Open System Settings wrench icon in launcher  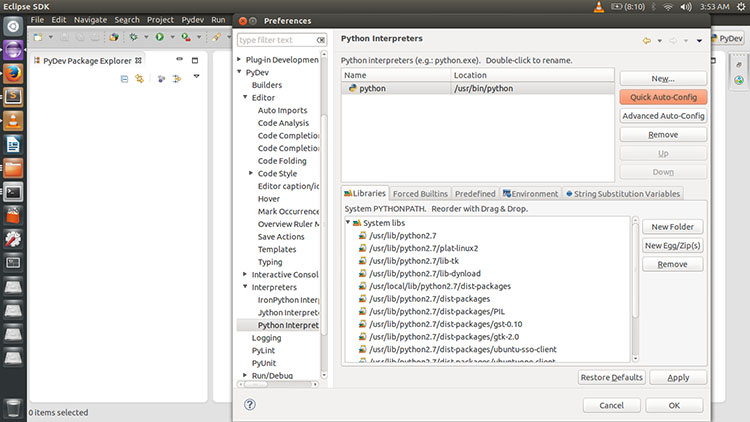pos(13,239)
